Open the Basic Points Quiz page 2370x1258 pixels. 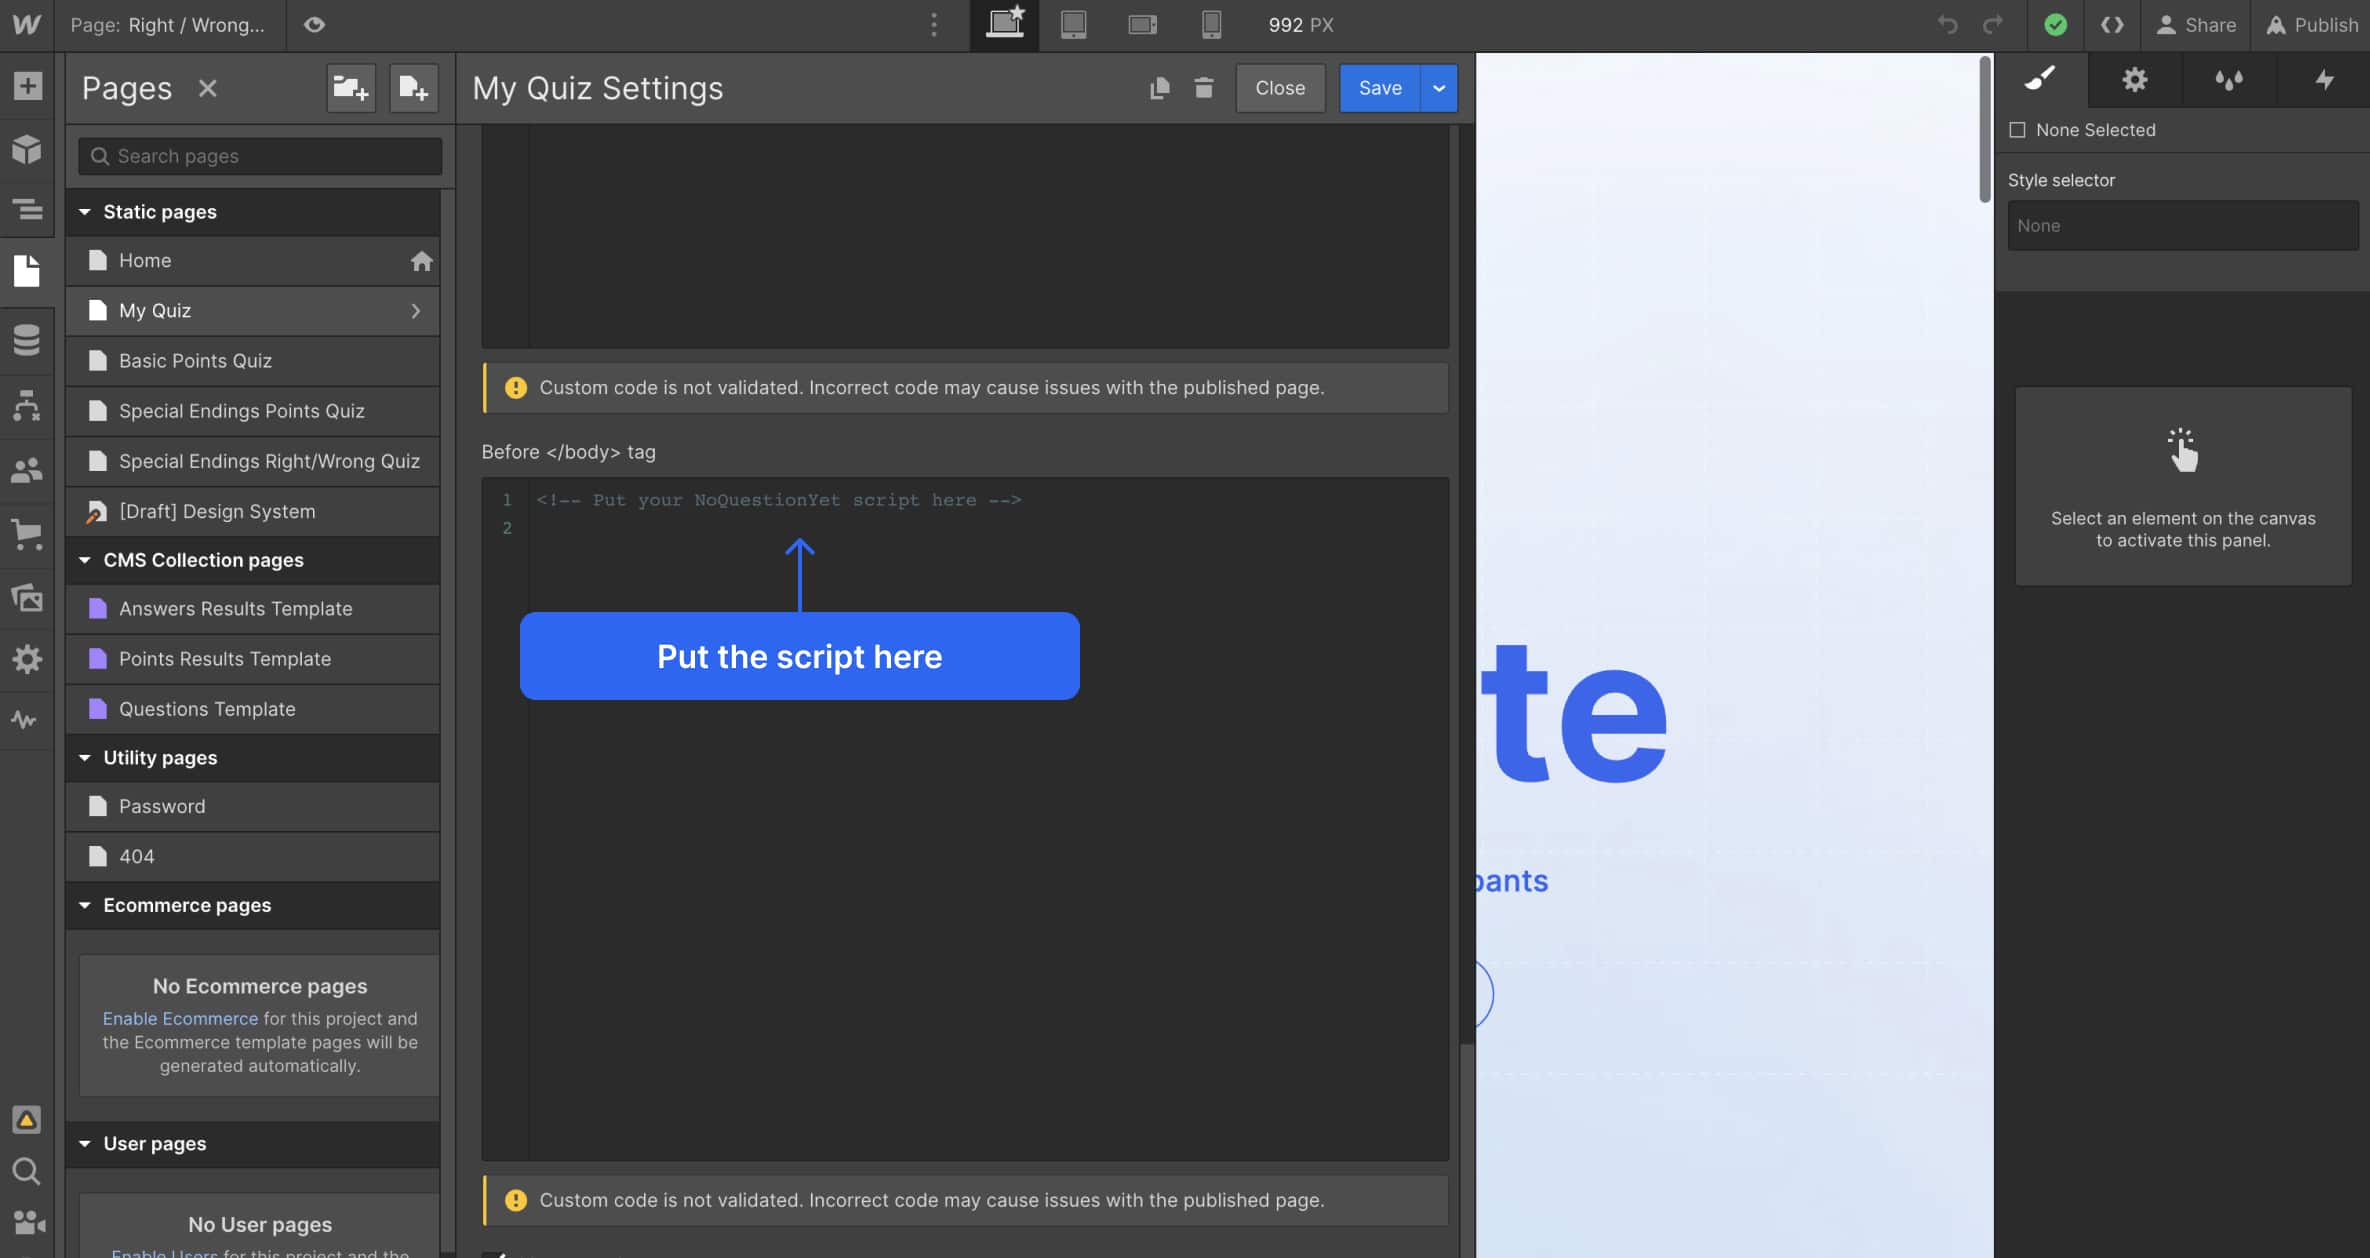tap(253, 361)
